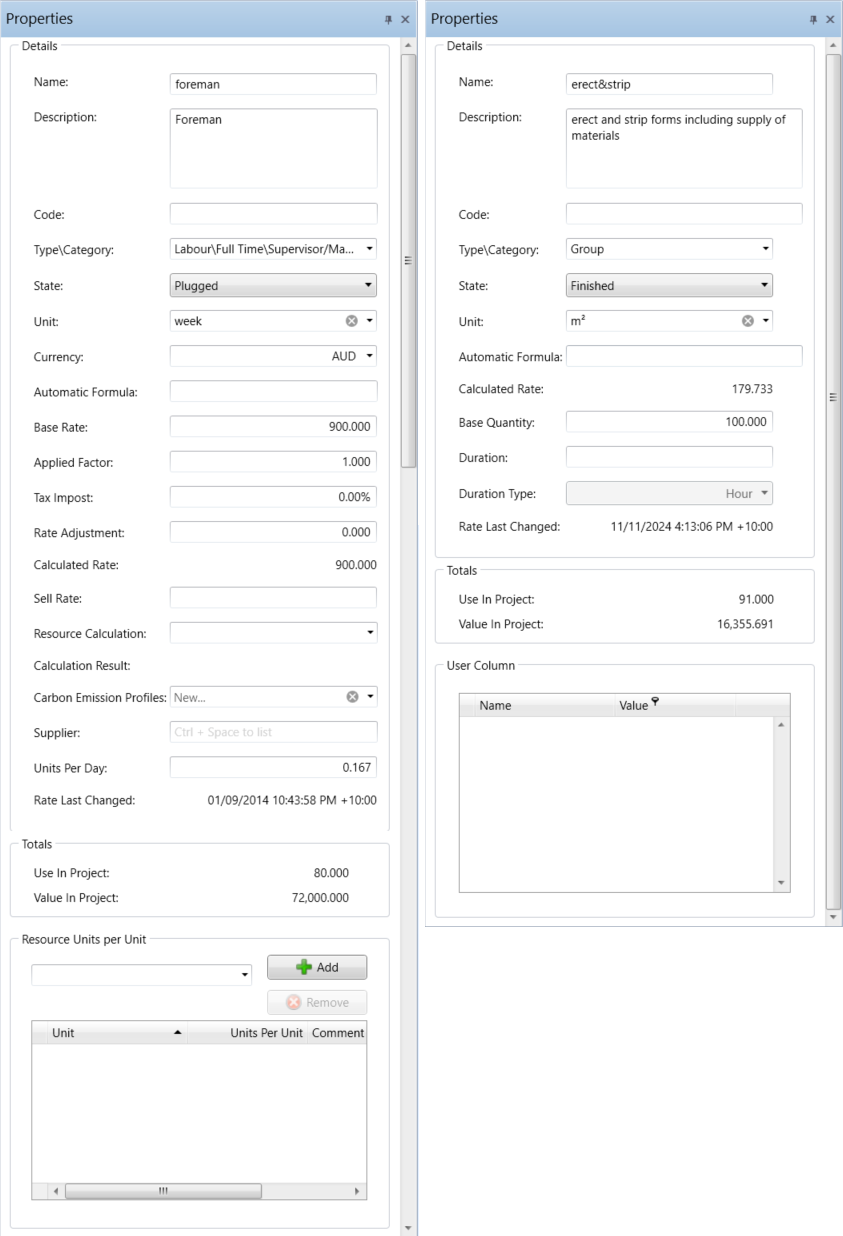Viewport: 843px width, 1236px height.
Task: Click the Base Rate input field
Action: pyautogui.click(x=273, y=426)
